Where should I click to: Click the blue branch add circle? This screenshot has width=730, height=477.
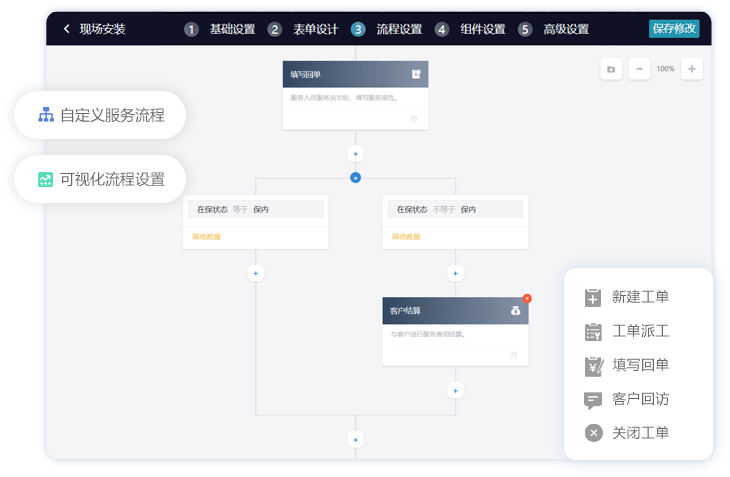pos(355,178)
